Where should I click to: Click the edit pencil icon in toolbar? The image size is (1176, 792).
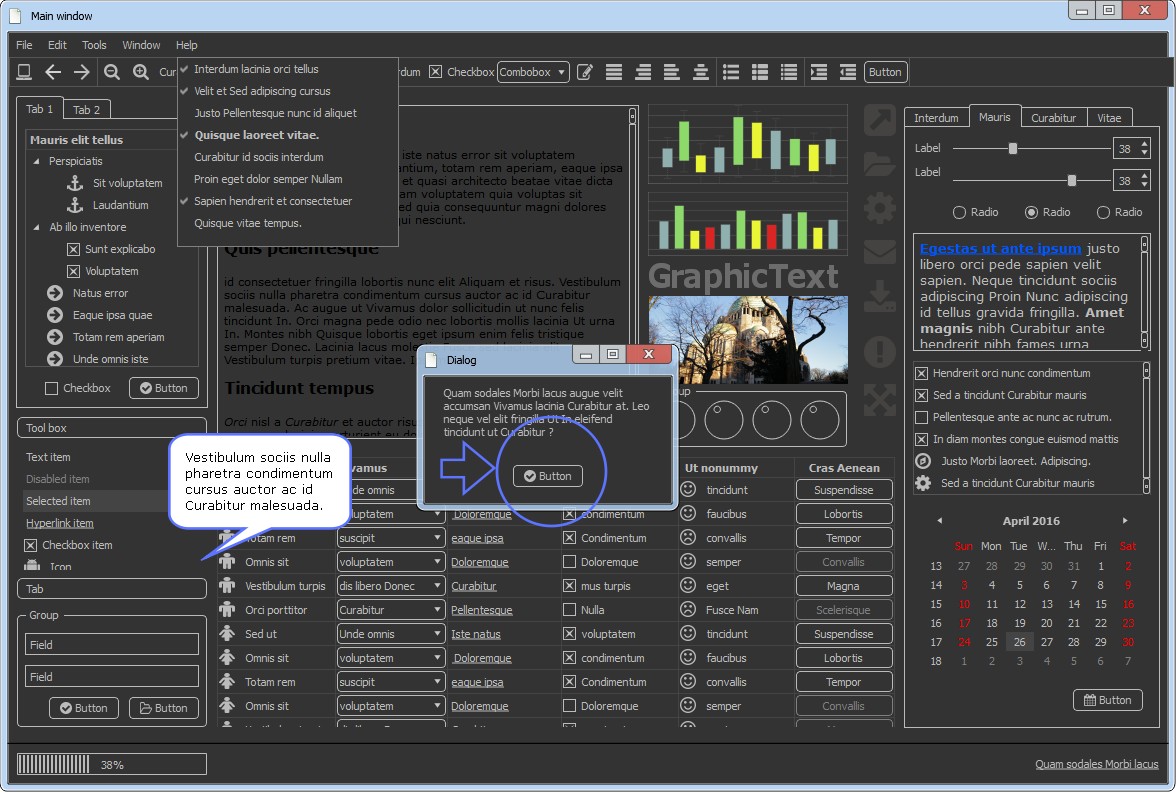[x=585, y=72]
